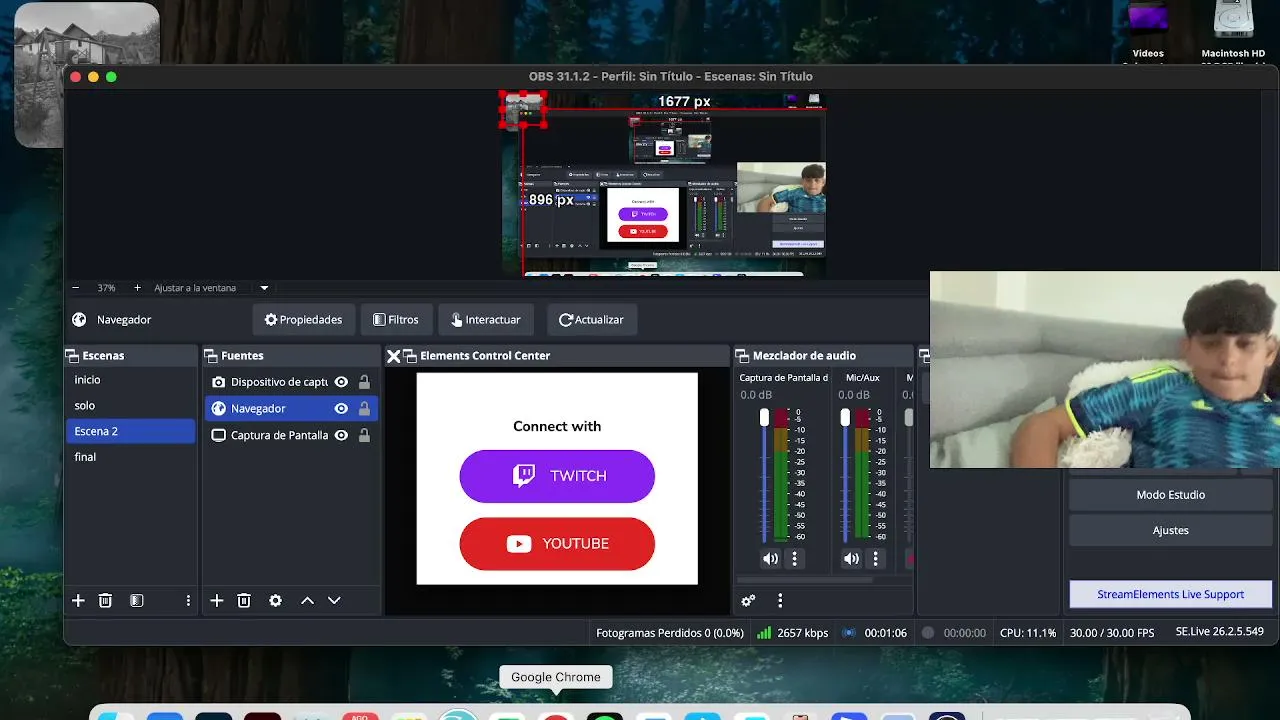This screenshot has width=1280, height=720.
Task: Click the audio mixer horizontal scrollbar
Action: 805,579
